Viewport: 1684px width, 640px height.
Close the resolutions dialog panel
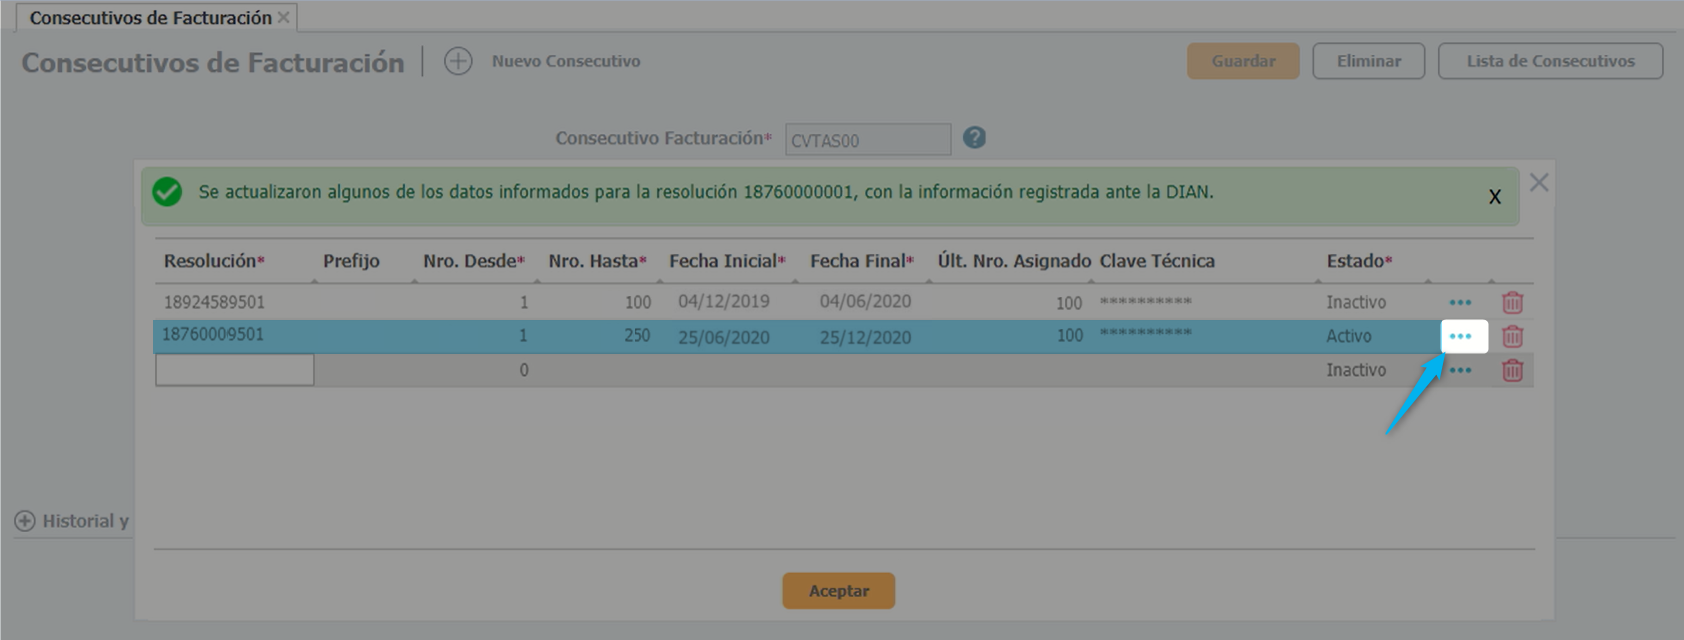click(x=1539, y=182)
